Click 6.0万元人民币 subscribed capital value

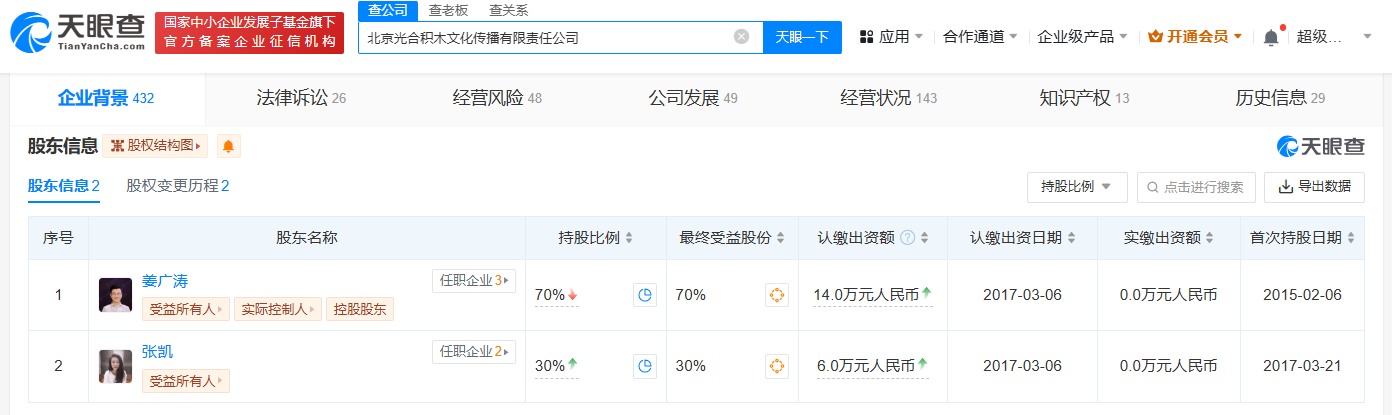point(867,366)
